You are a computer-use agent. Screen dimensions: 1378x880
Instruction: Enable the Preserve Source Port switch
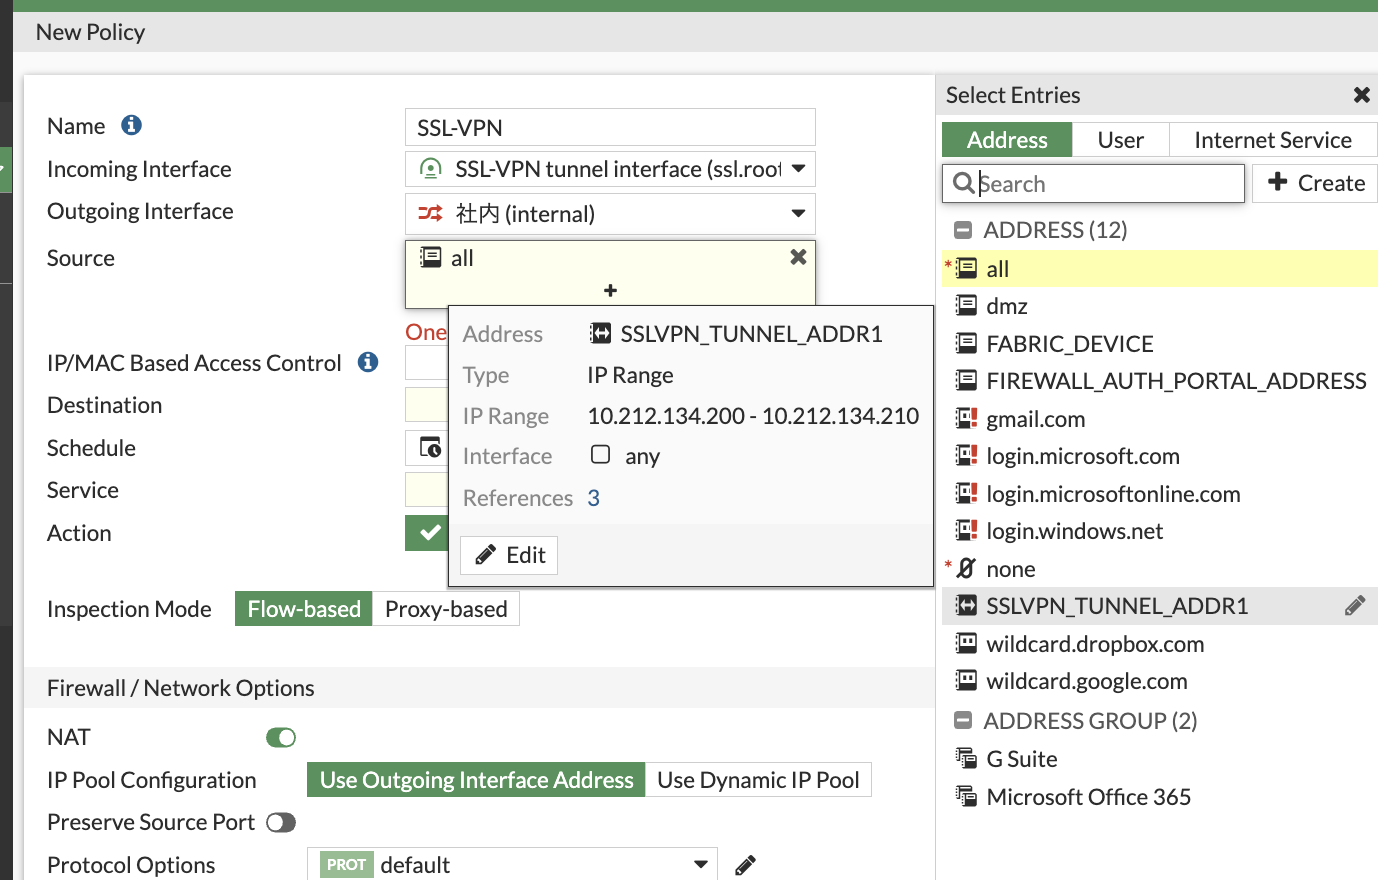click(281, 822)
